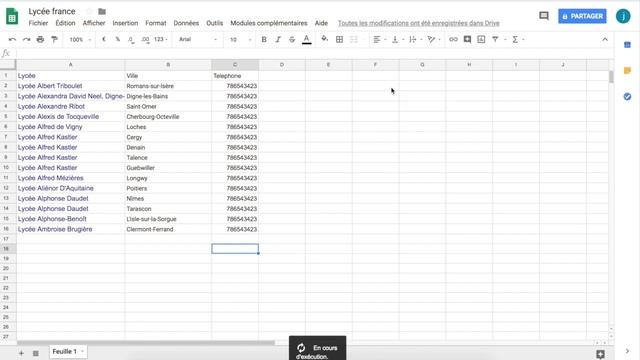Open the Fichier menu
The height and width of the screenshot is (360, 640).
tap(38, 23)
